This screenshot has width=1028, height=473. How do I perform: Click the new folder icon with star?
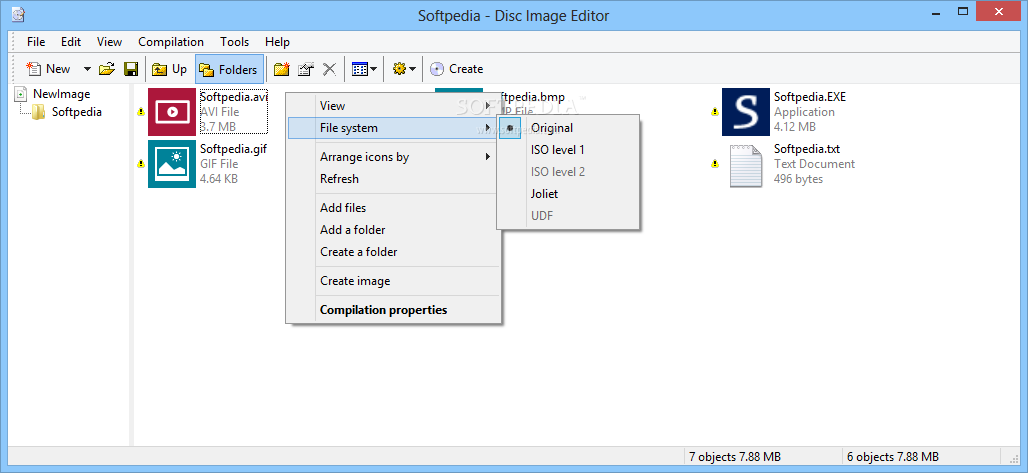tap(282, 69)
